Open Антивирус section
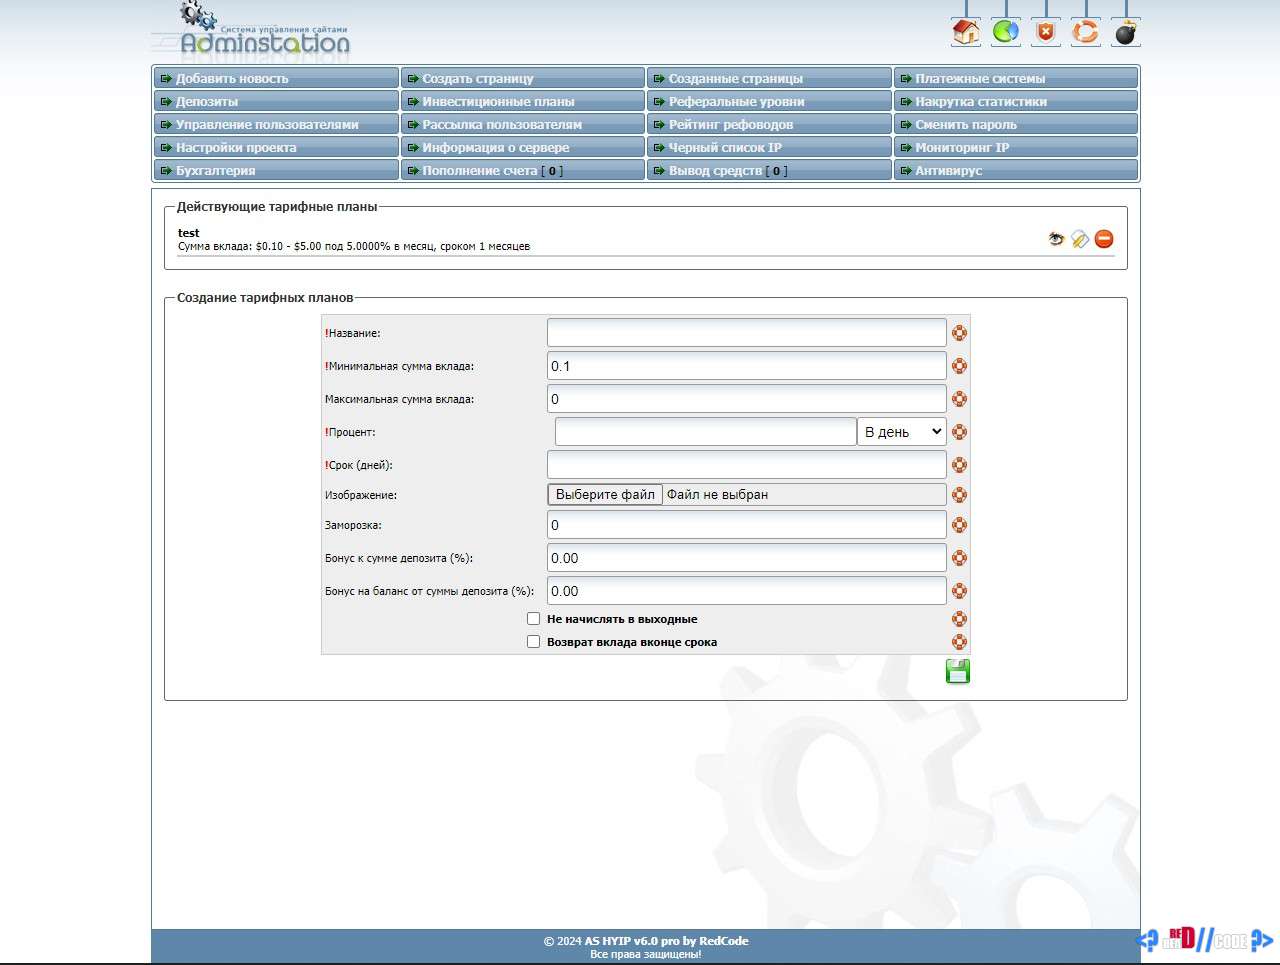Viewport: 1280px width, 965px height. (x=1016, y=170)
